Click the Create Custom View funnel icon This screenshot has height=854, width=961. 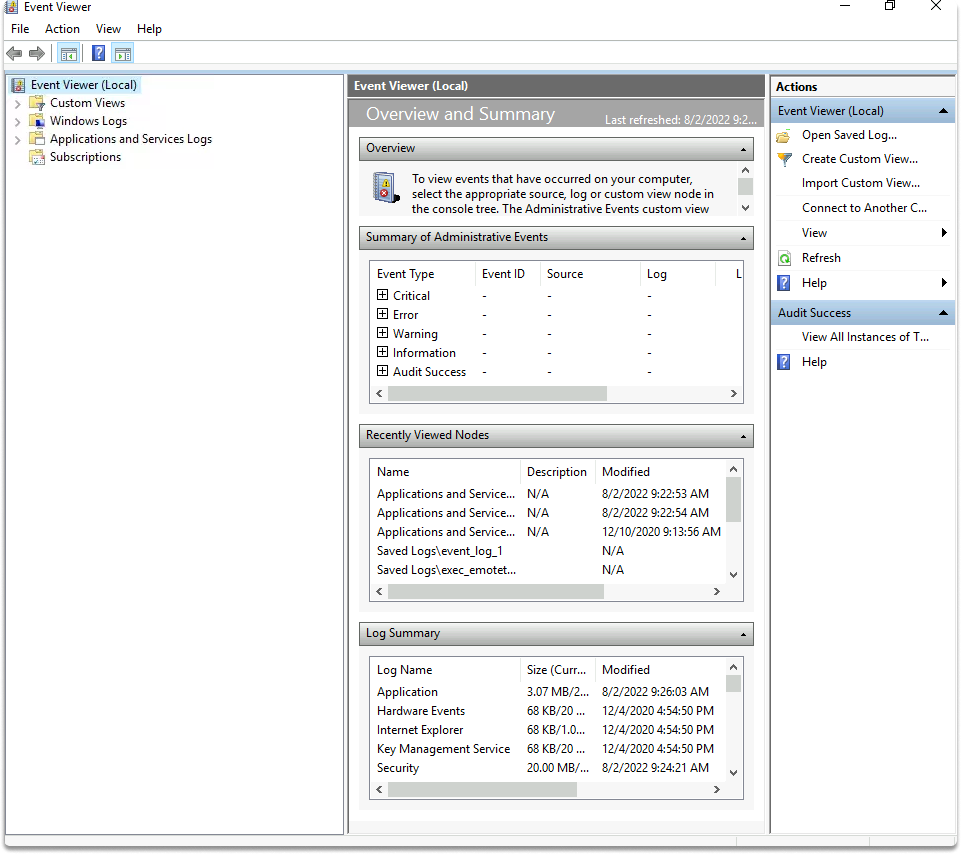(784, 159)
